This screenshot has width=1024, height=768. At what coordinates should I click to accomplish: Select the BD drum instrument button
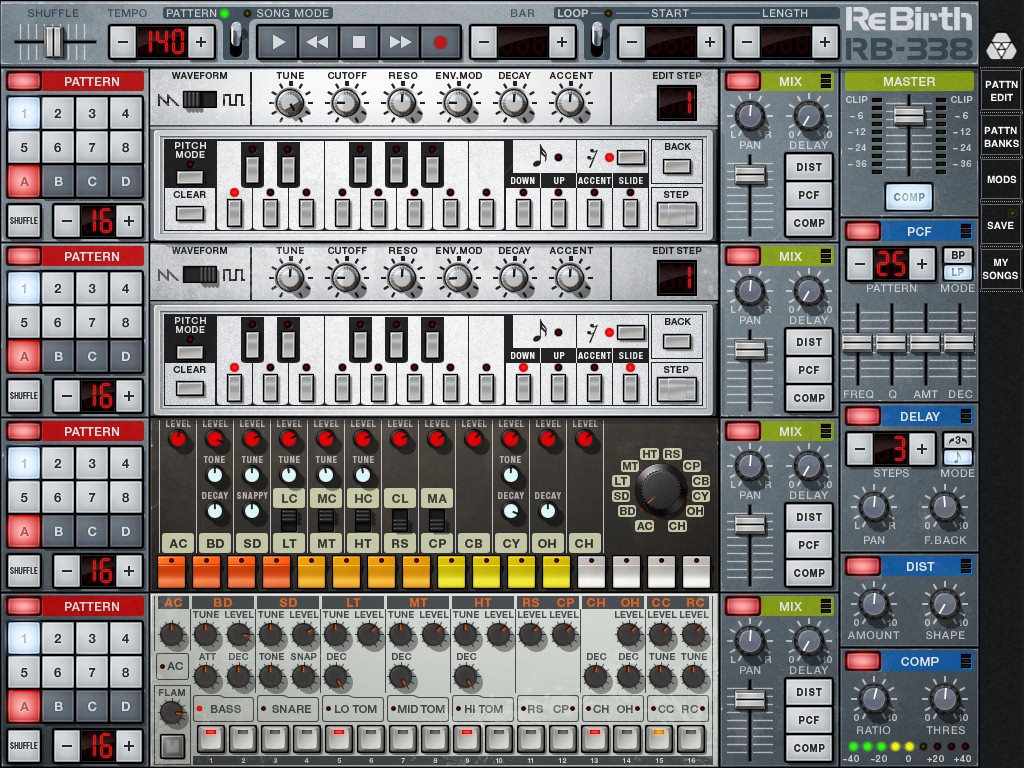tap(215, 543)
